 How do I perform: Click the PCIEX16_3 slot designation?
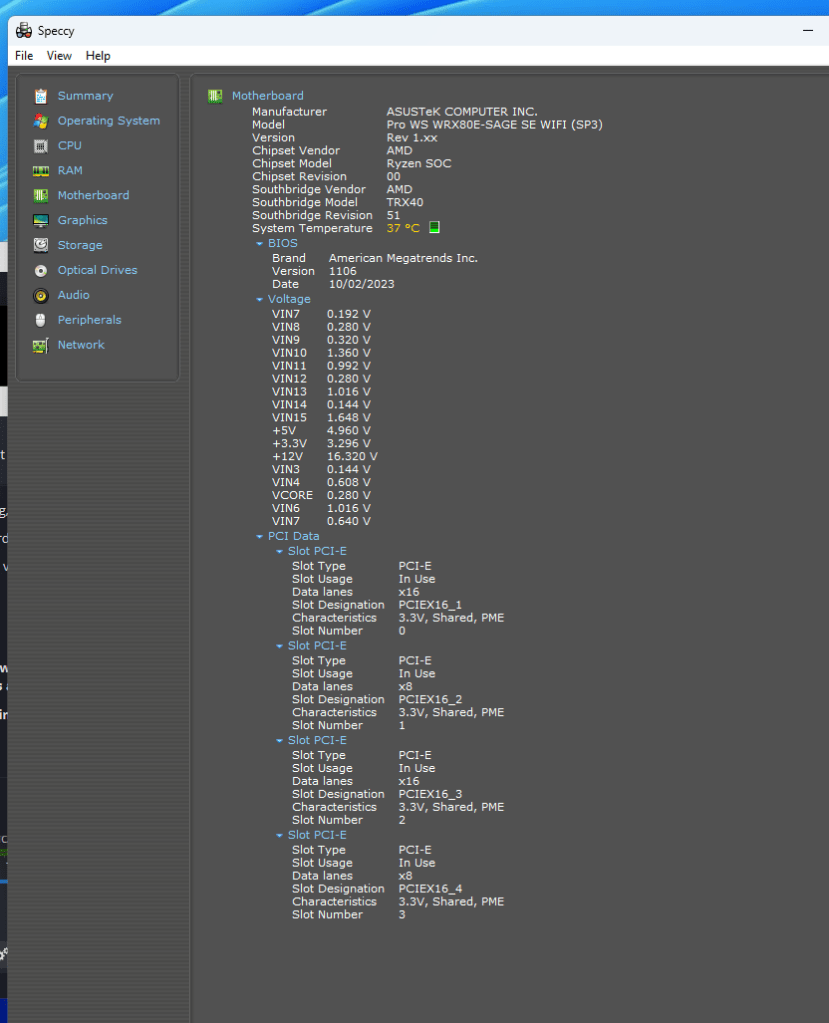430,794
